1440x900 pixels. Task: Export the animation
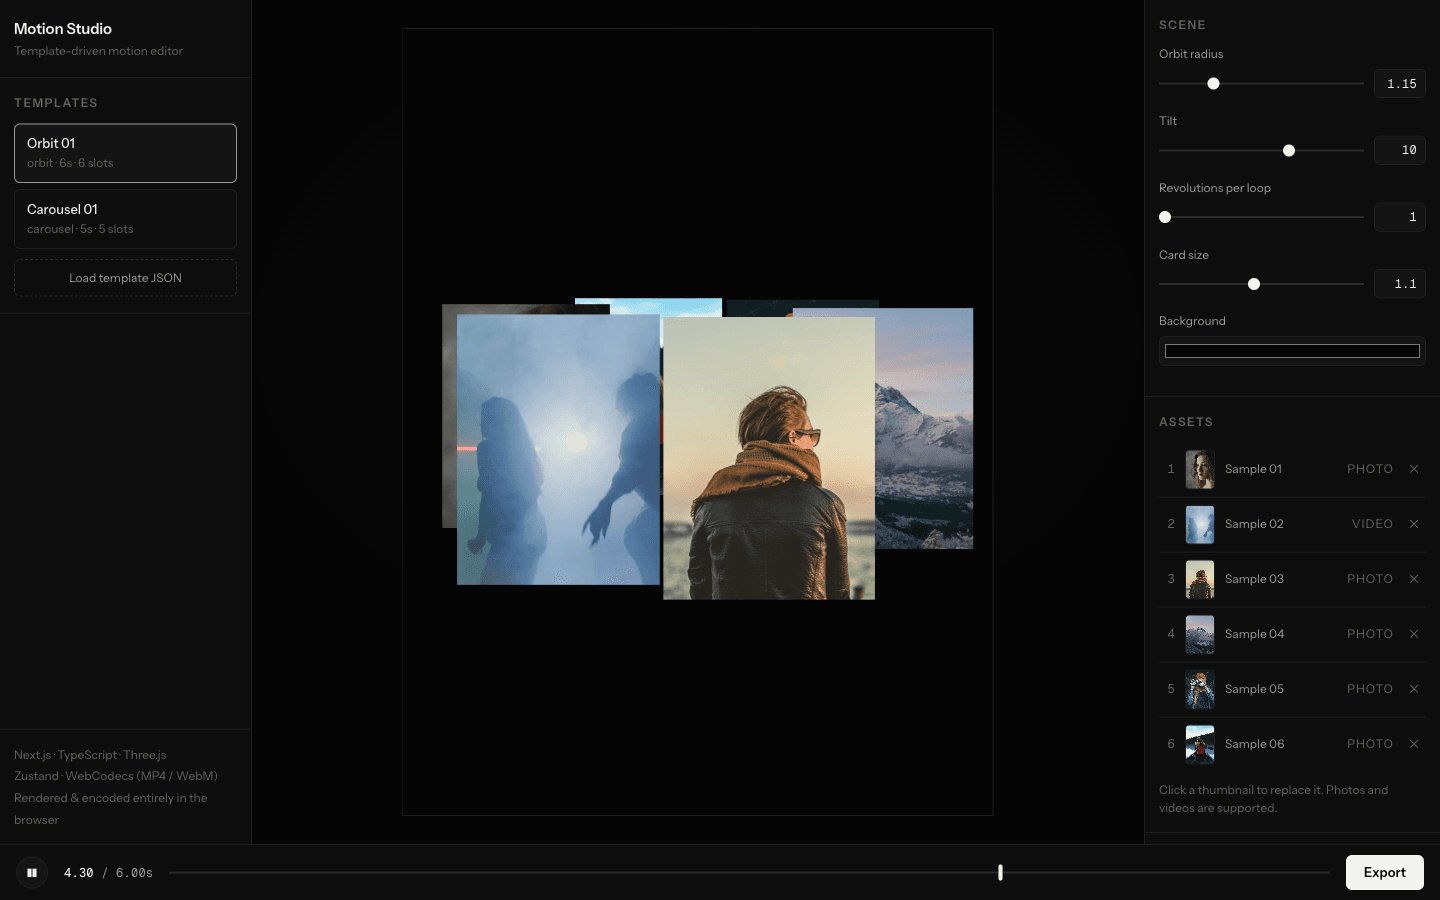point(1385,872)
